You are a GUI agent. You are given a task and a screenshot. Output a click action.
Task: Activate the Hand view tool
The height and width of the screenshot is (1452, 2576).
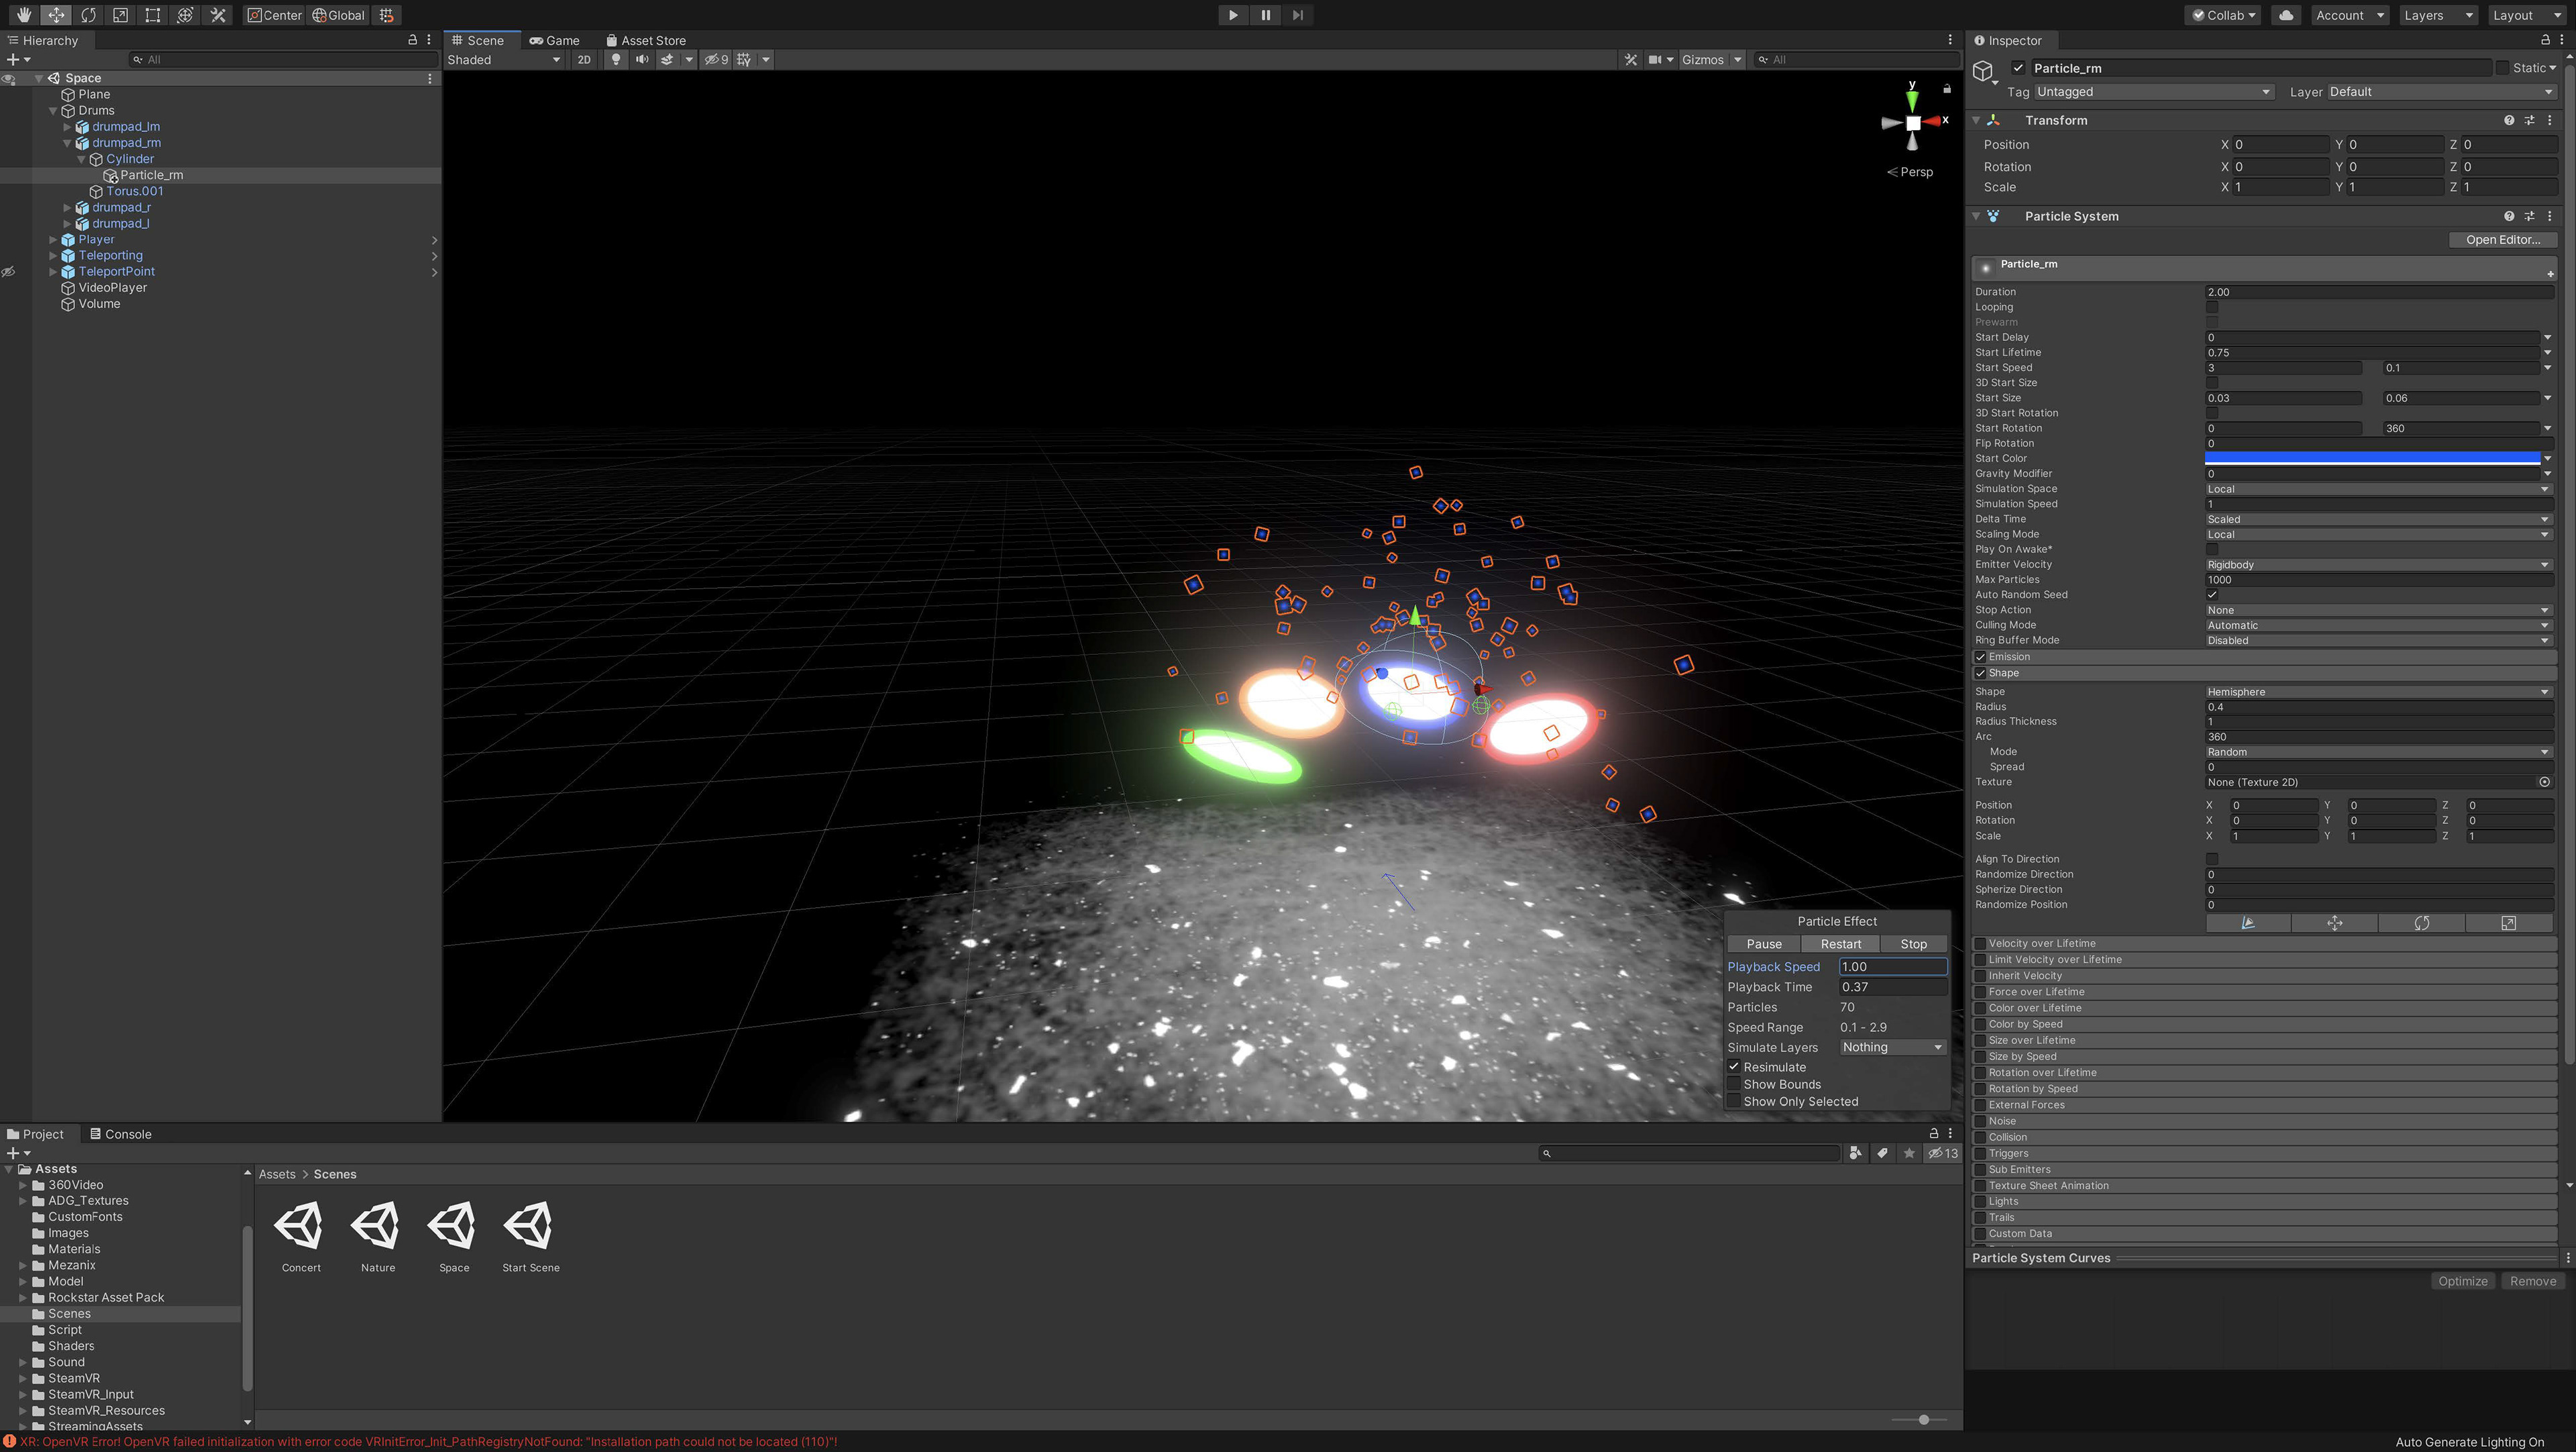(23, 15)
